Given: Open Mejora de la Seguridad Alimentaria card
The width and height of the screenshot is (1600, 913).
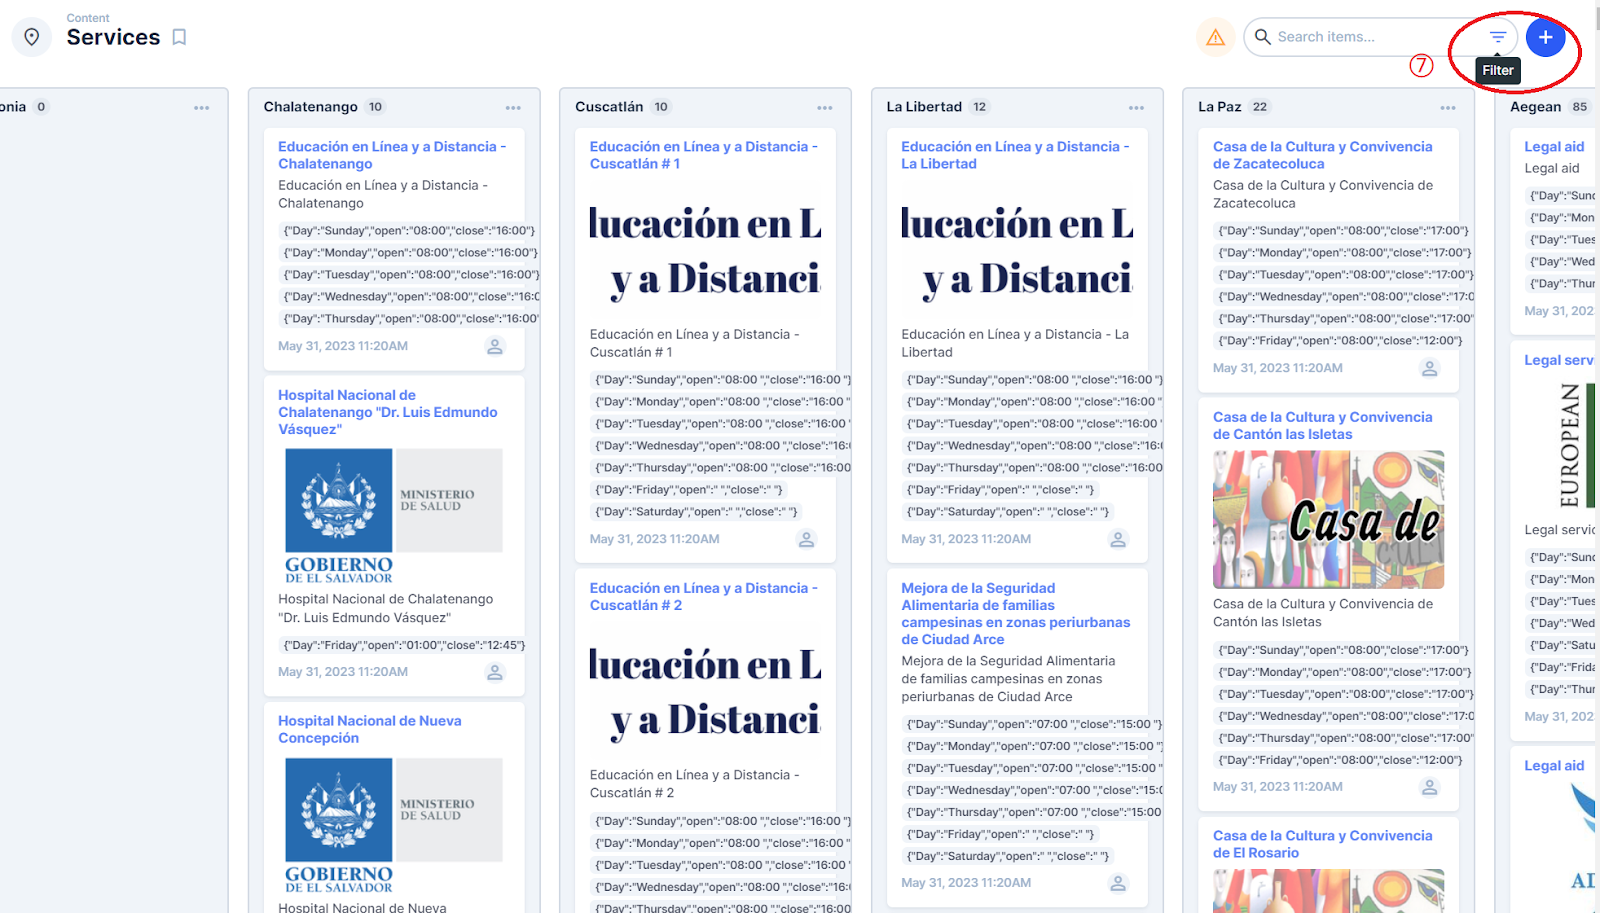Looking at the screenshot, I should tap(1015, 614).
